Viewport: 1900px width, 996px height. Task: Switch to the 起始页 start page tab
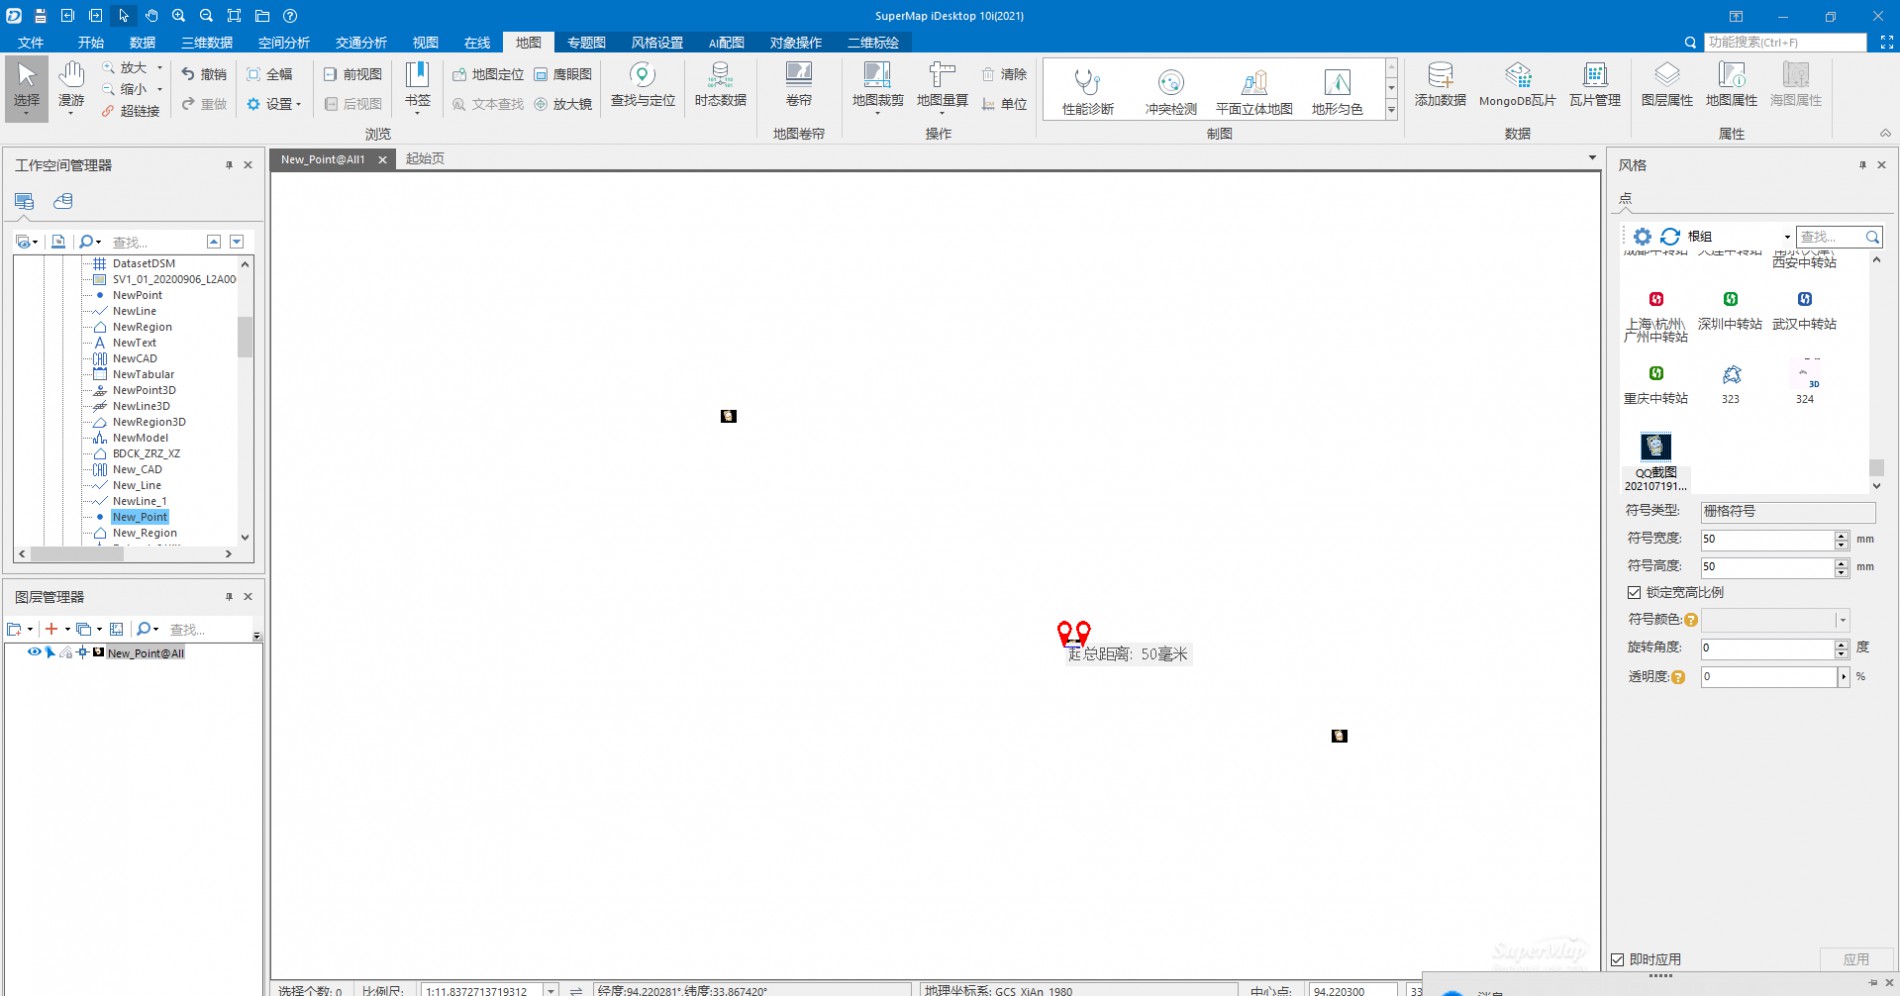[x=425, y=158]
